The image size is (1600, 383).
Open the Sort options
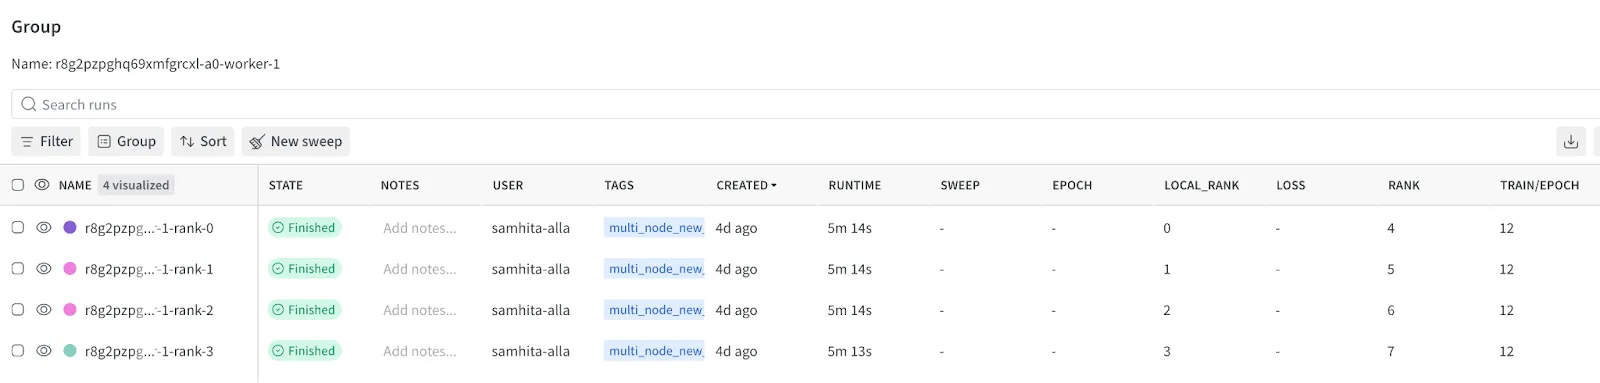pos(203,142)
